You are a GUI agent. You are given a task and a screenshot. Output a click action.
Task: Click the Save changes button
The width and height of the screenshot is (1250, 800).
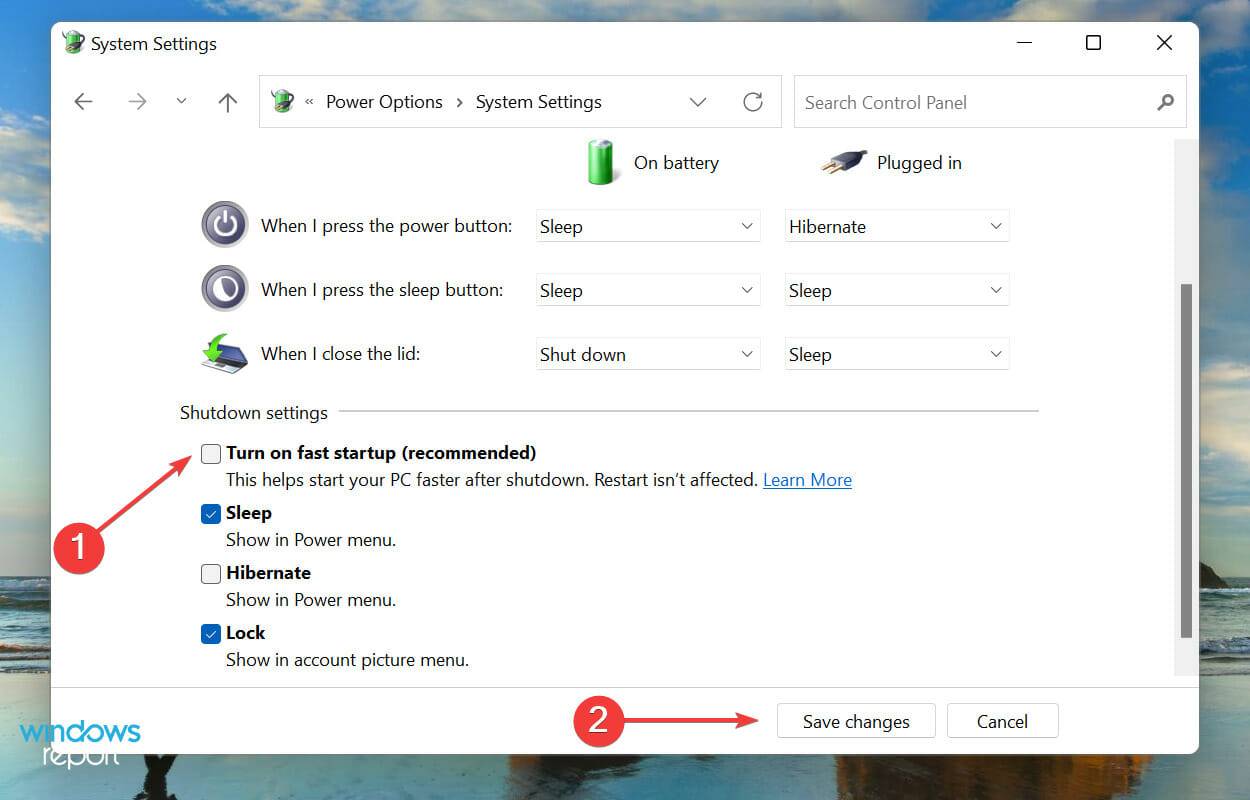(855, 720)
